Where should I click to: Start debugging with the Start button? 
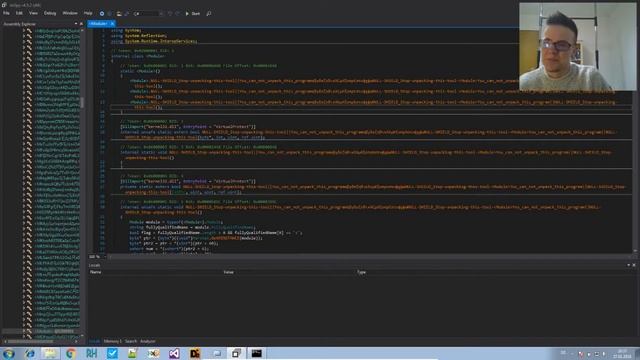[x=193, y=13]
